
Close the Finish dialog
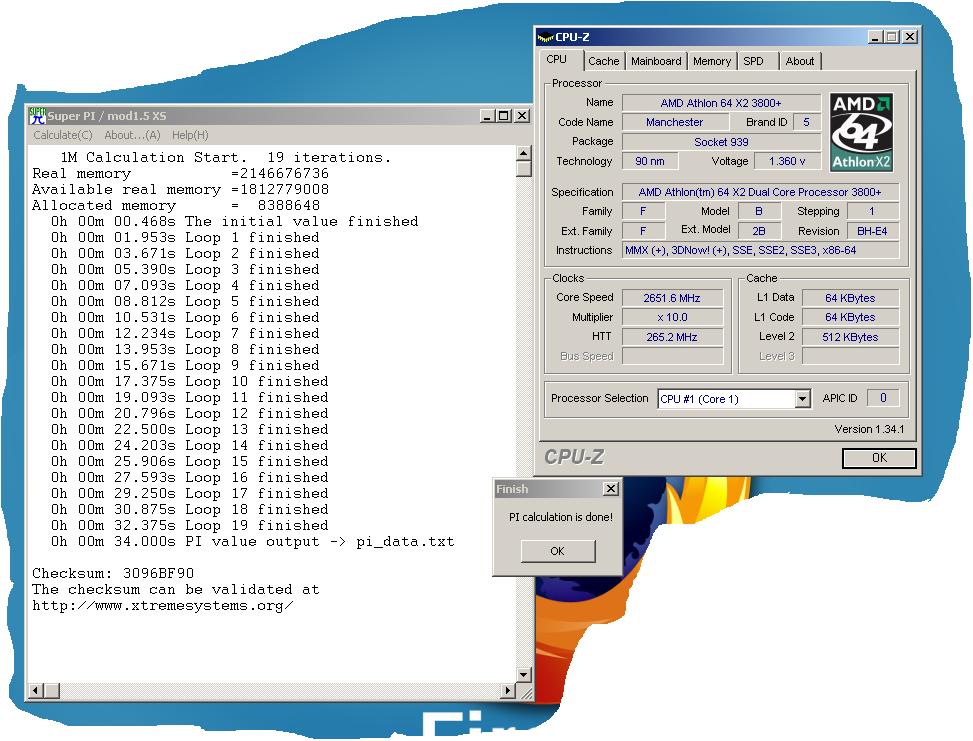pos(611,489)
